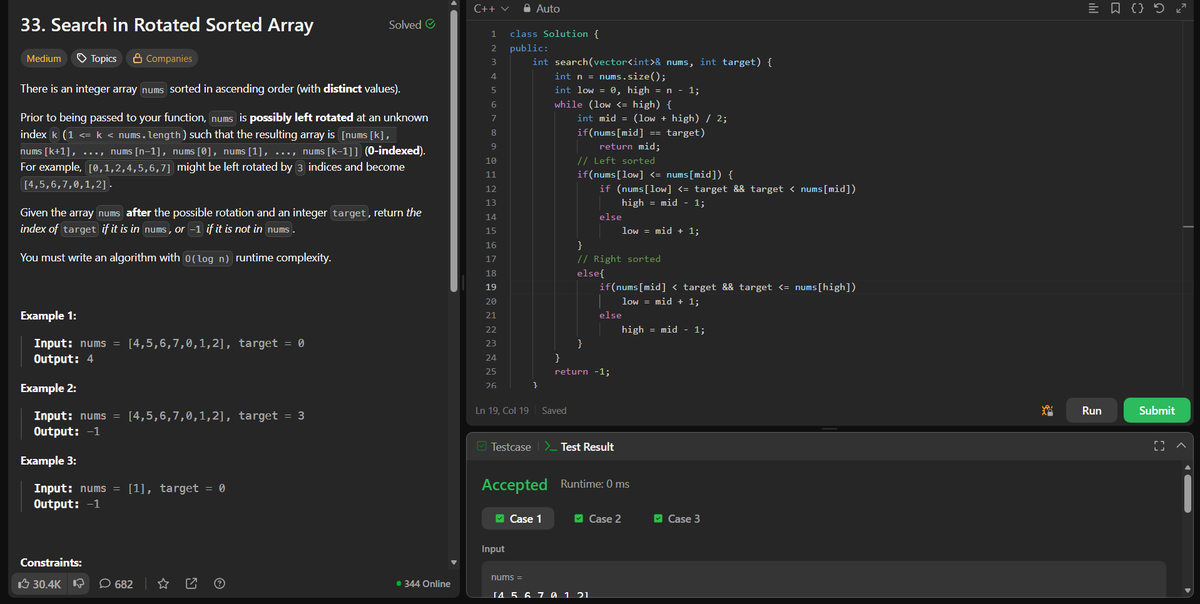Click the share external-link icon
The image size is (1200, 604).
coord(191,583)
